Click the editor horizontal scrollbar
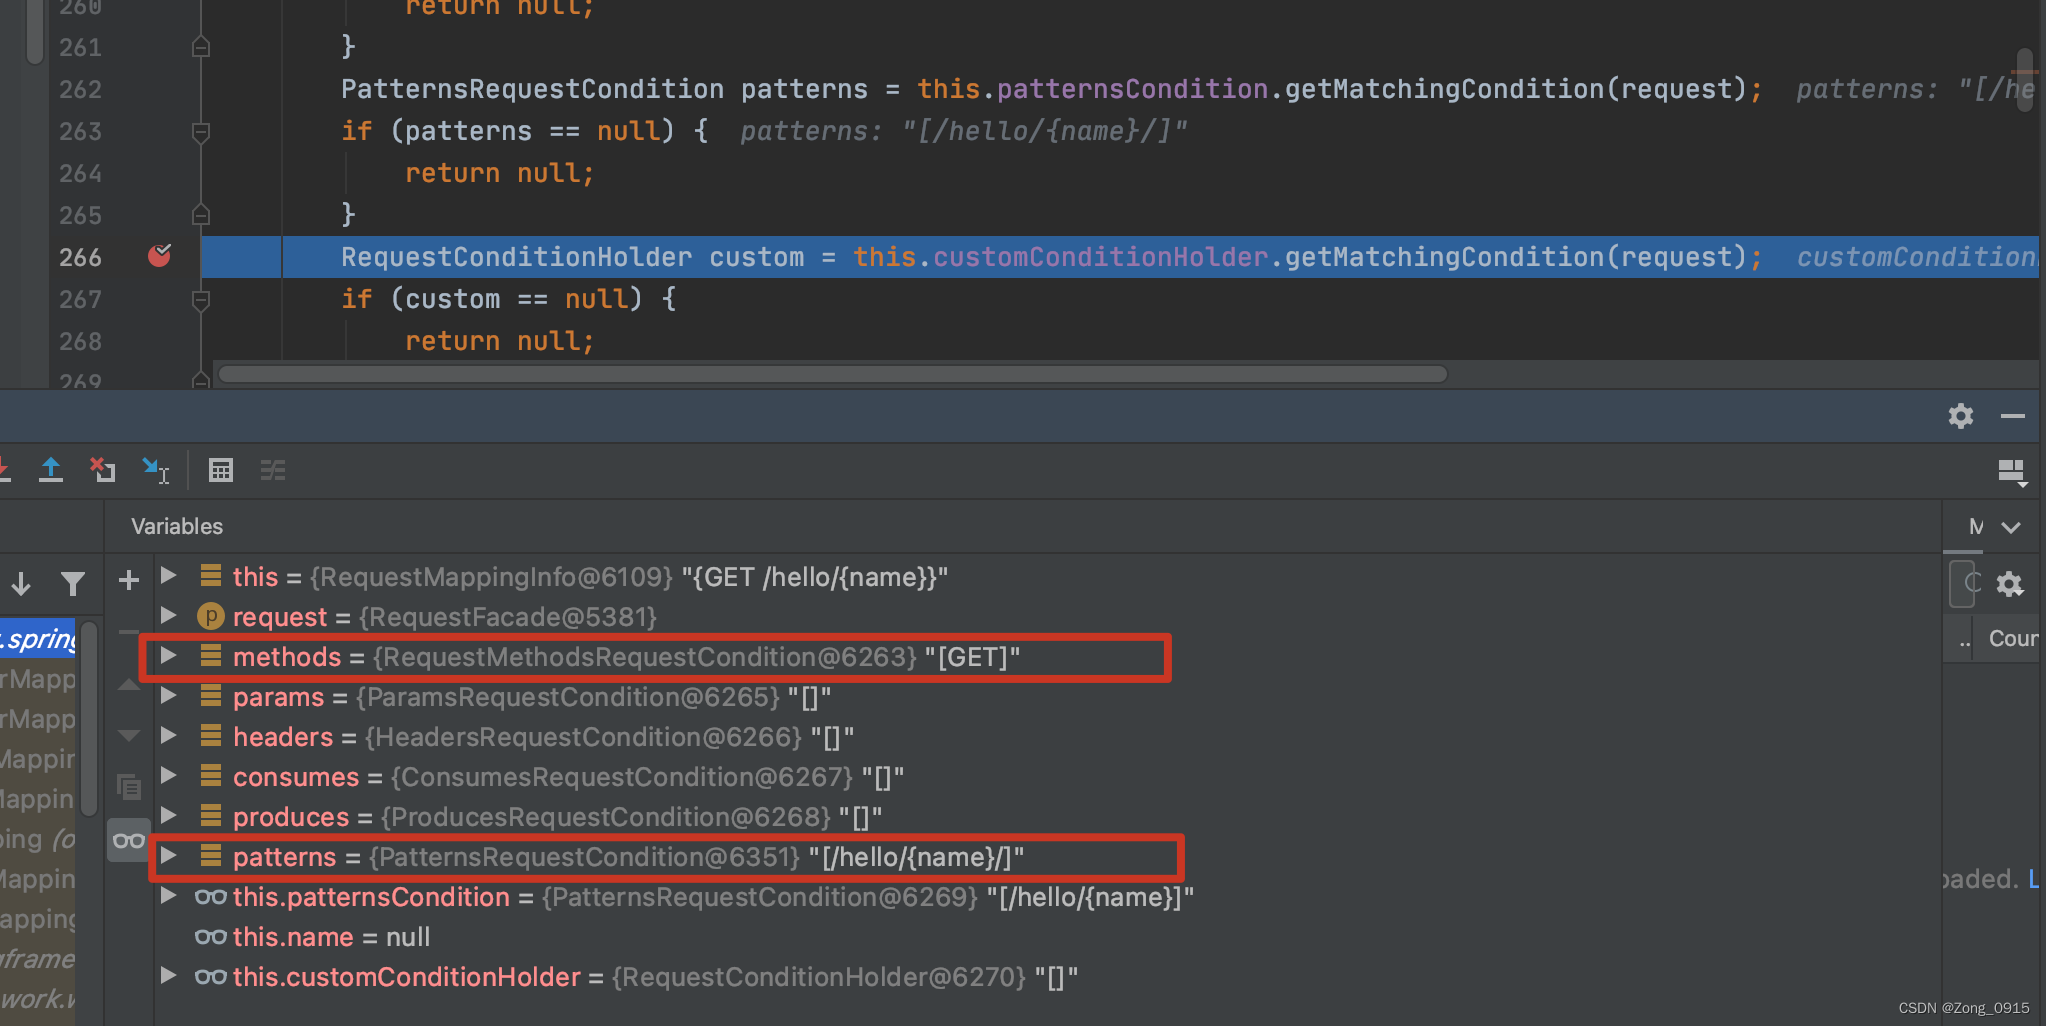This screenshot has height=1026, width=2046. [x=832, y=374]
